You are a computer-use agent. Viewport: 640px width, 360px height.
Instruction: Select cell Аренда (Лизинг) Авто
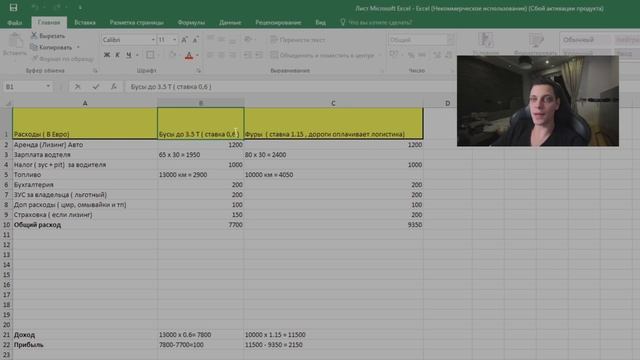(x=85, y=145)
